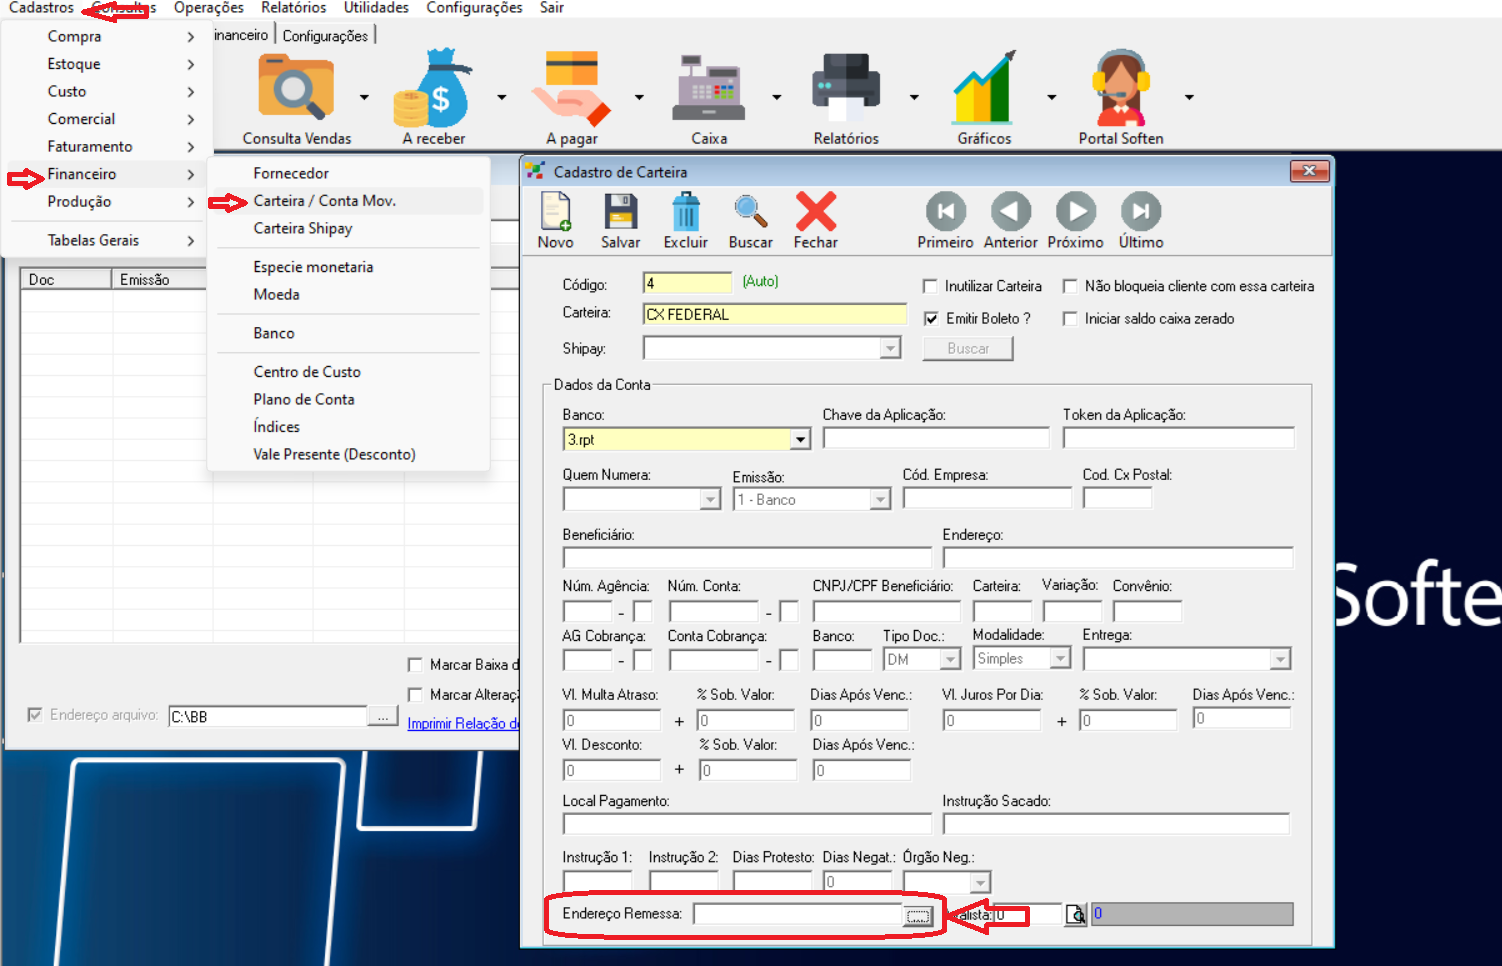Open the Relatórios menu bar item
The height and width of the screenshot is (966, 1502).
tap(293, 8)
